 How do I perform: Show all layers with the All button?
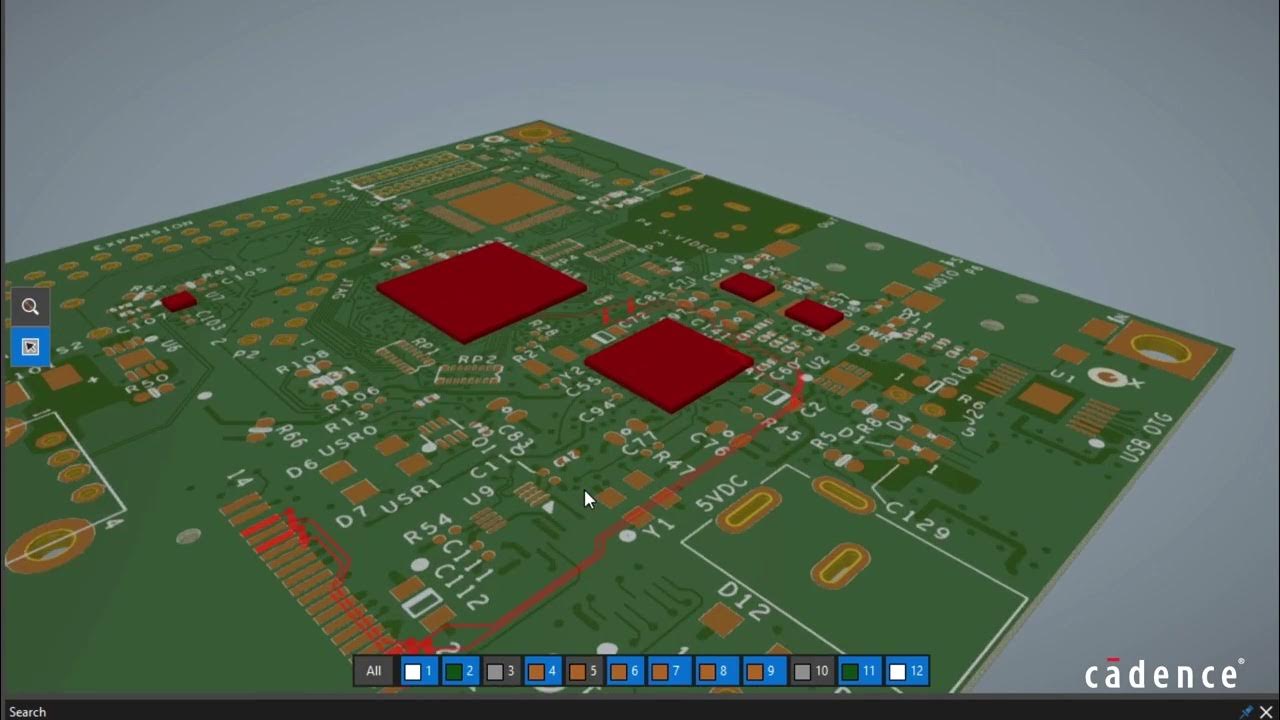pos(373,671)
